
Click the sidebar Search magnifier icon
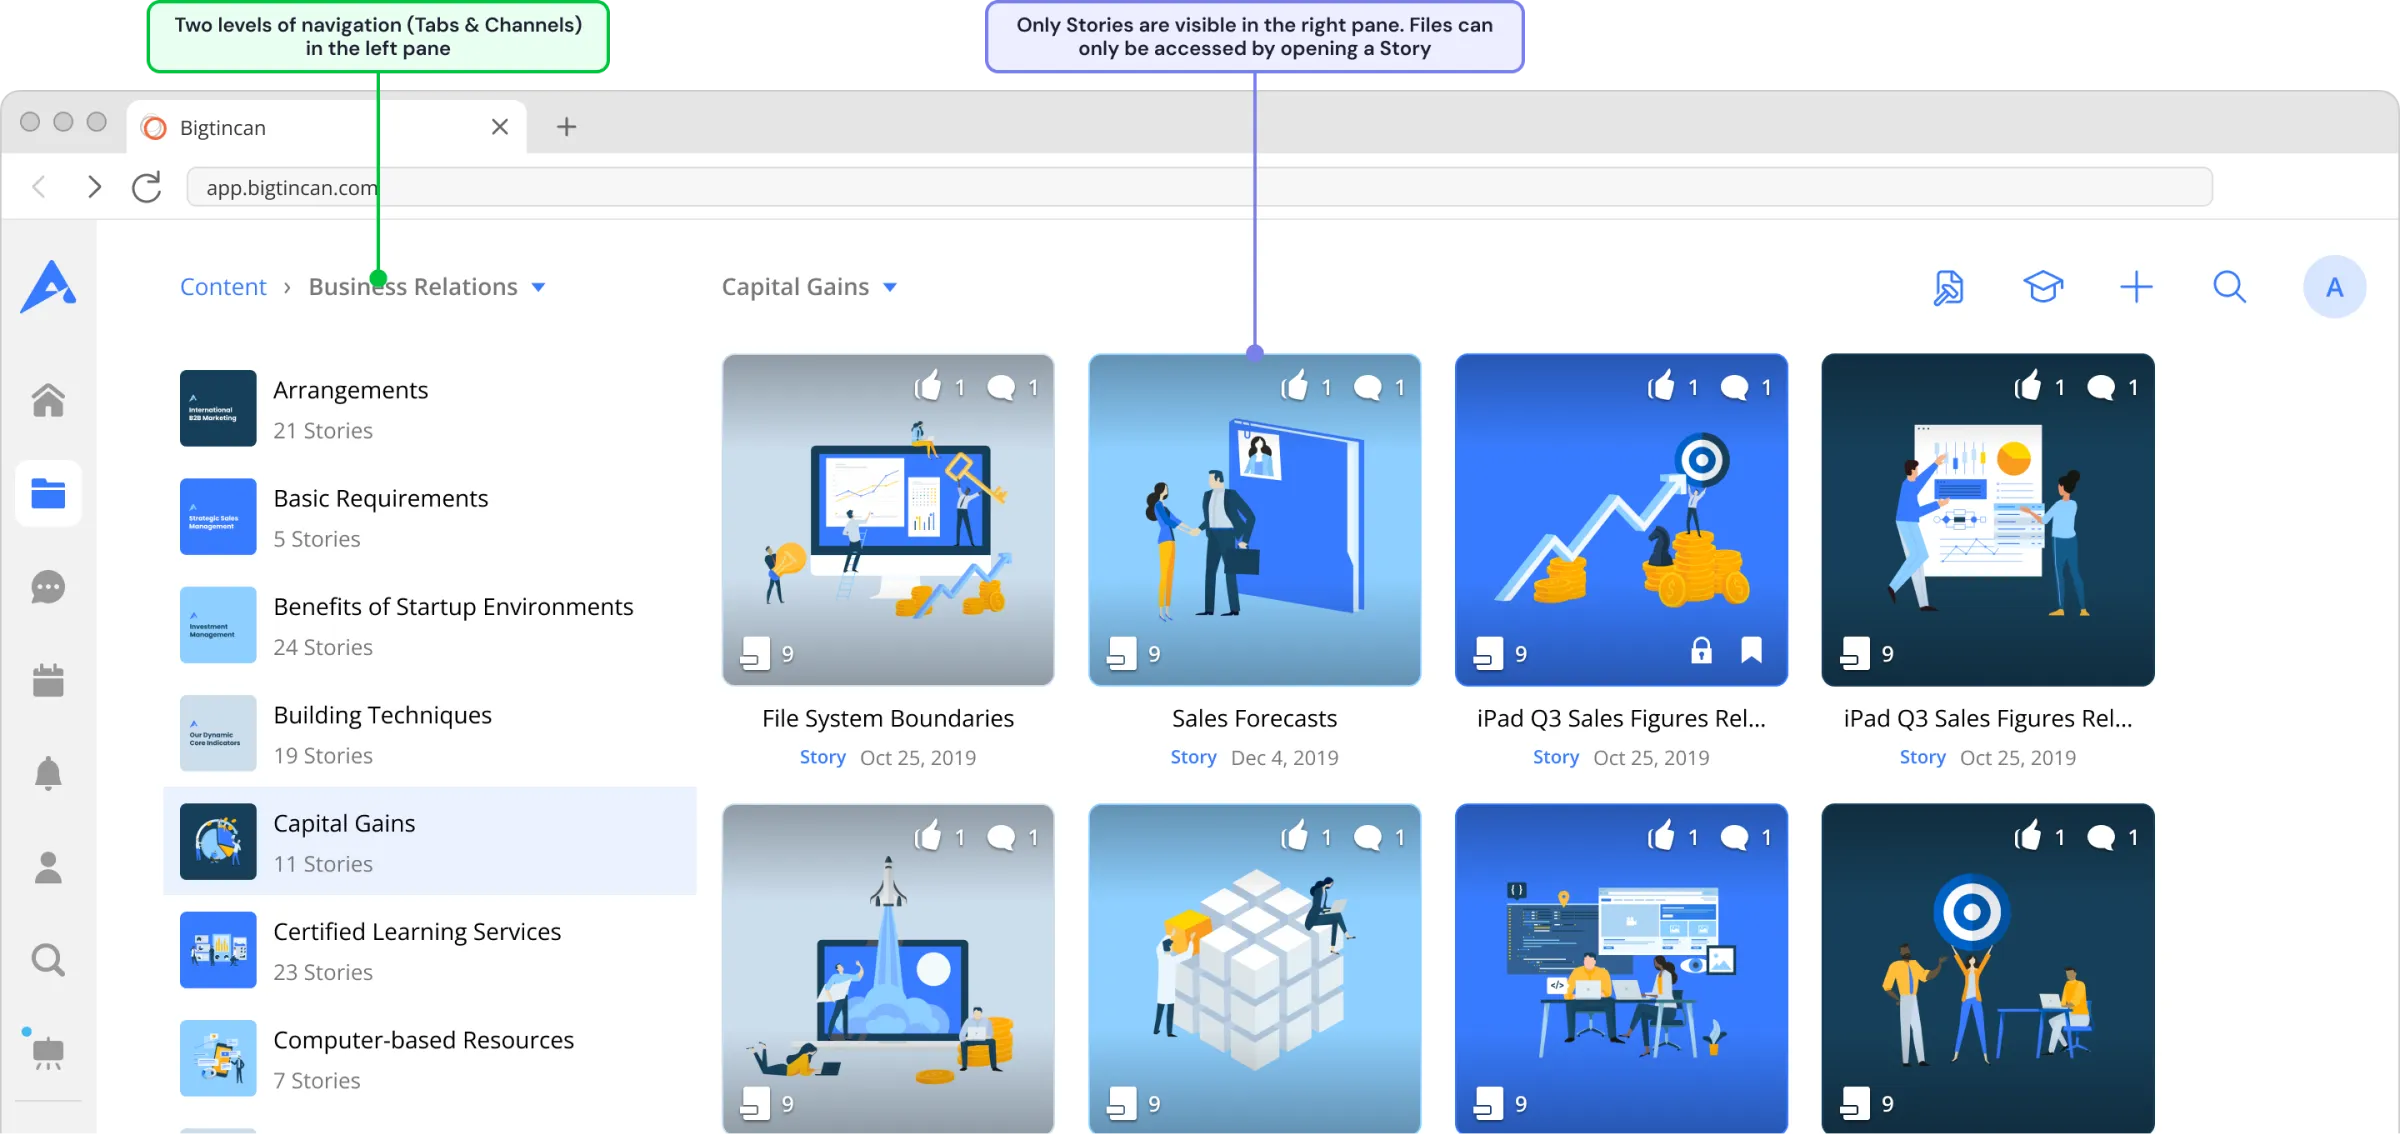point(48,960)
